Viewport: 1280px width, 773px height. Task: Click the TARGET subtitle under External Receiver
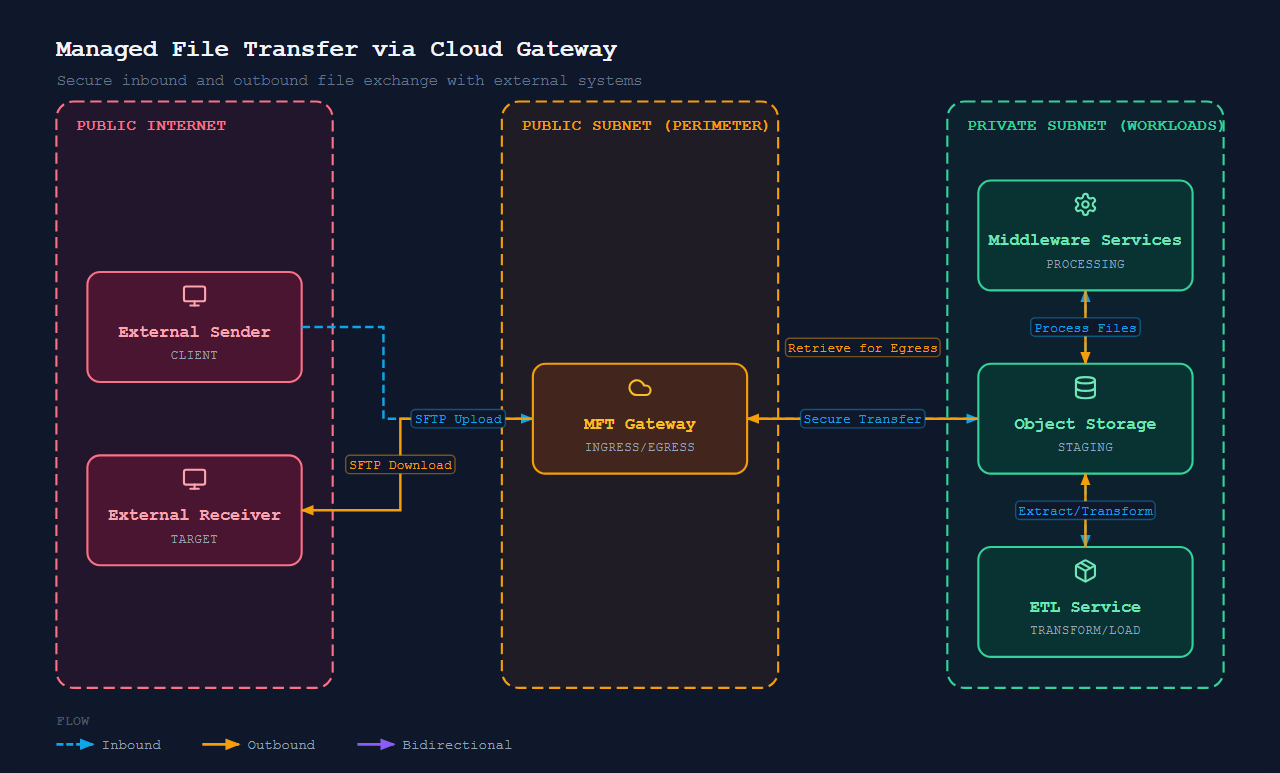(194, 539)
